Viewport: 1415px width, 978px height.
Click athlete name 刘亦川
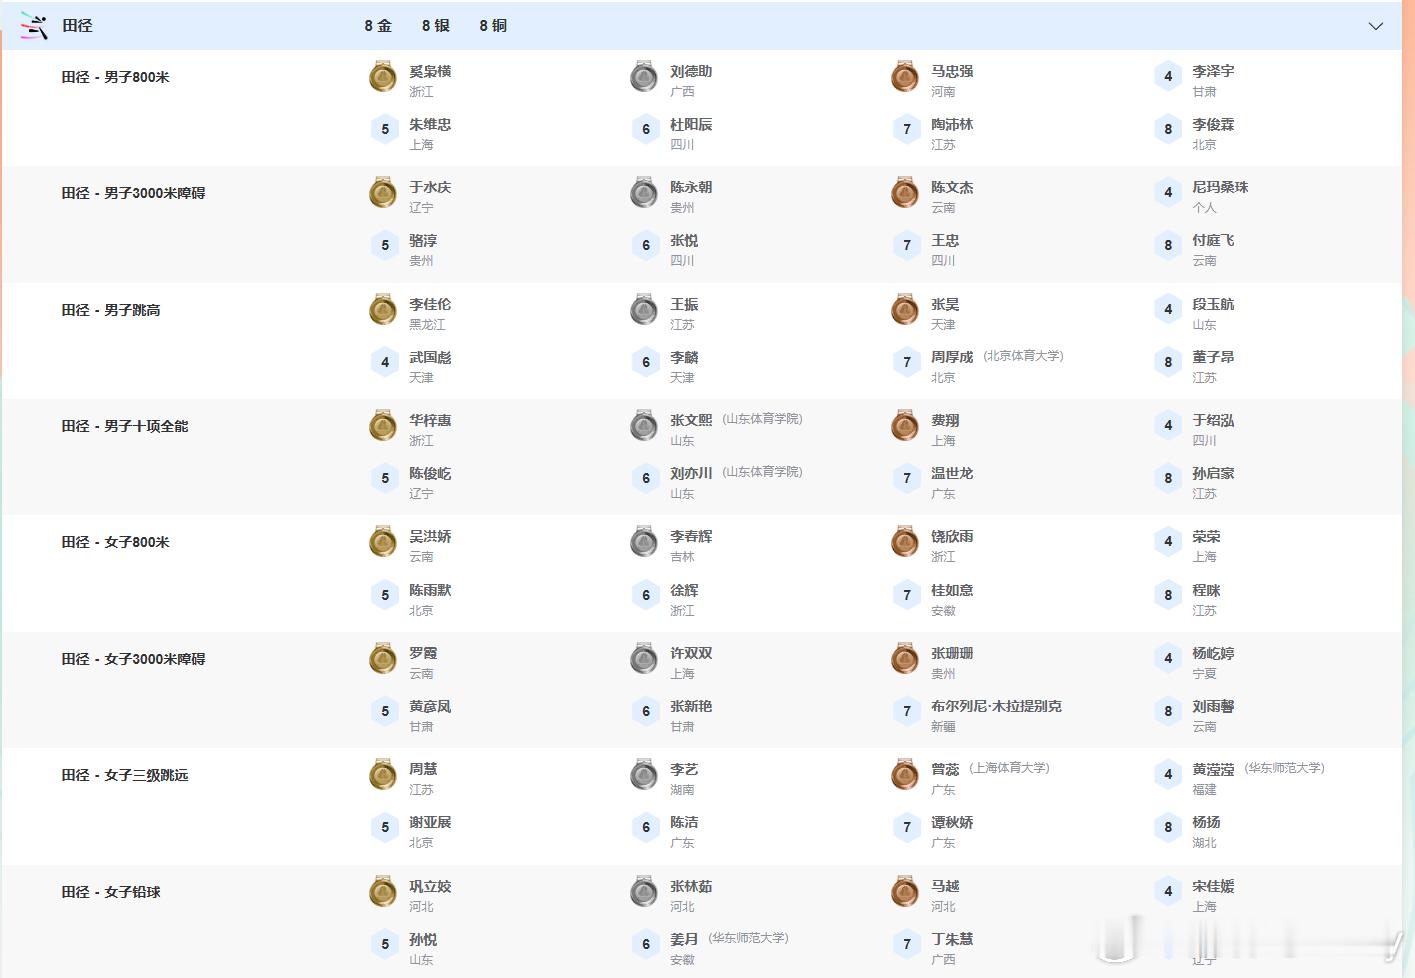click(x=691, y=473)
